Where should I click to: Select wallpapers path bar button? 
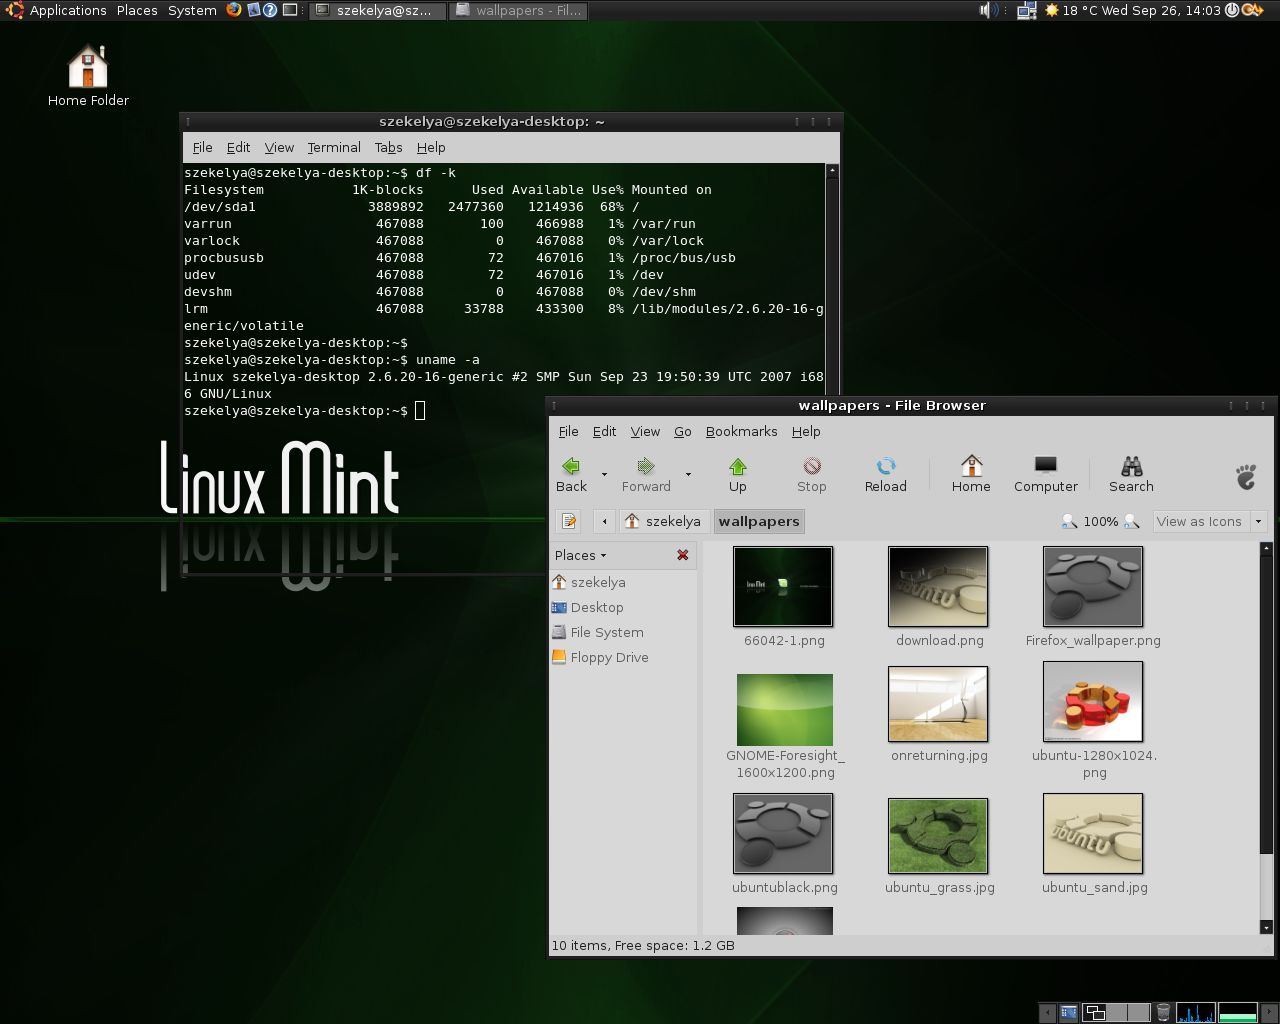759,521
